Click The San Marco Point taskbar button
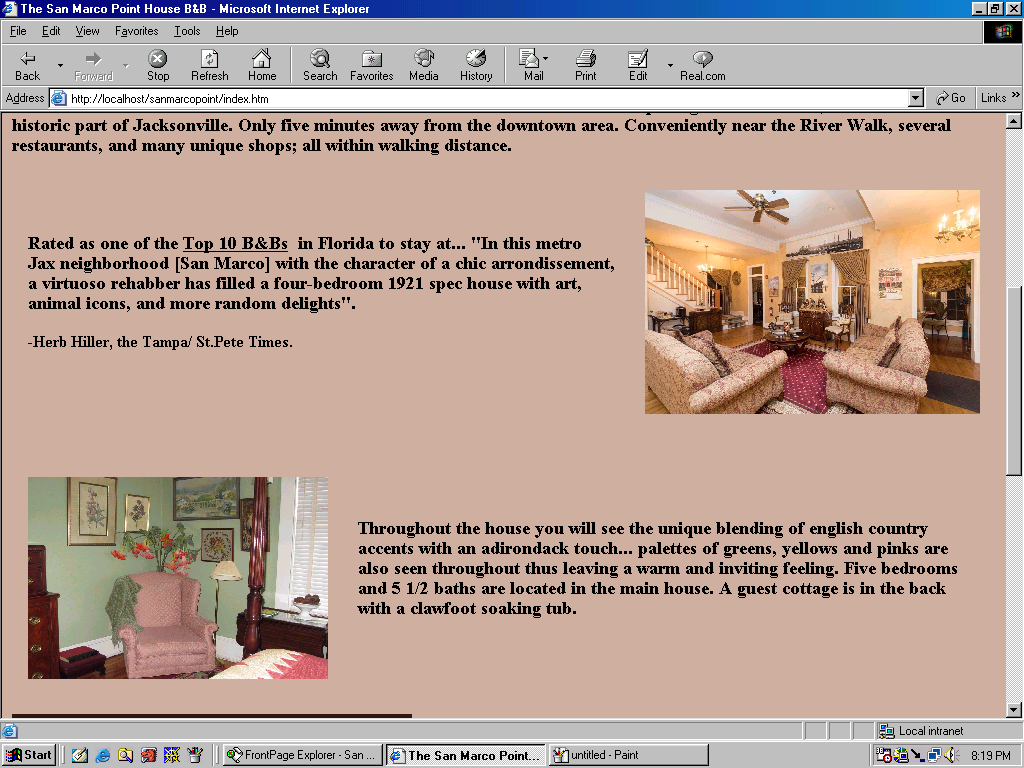This screenshot has width=1024, height=768. click(466, 755)
